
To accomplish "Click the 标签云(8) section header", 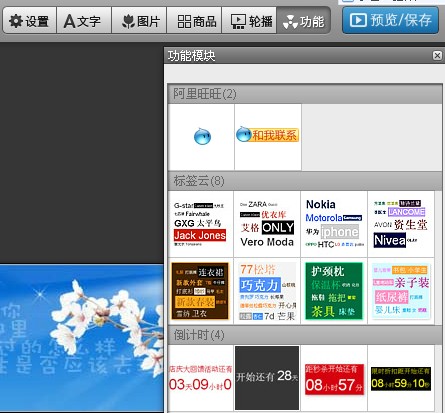I will pyautogui.click(x=305, y=181).
